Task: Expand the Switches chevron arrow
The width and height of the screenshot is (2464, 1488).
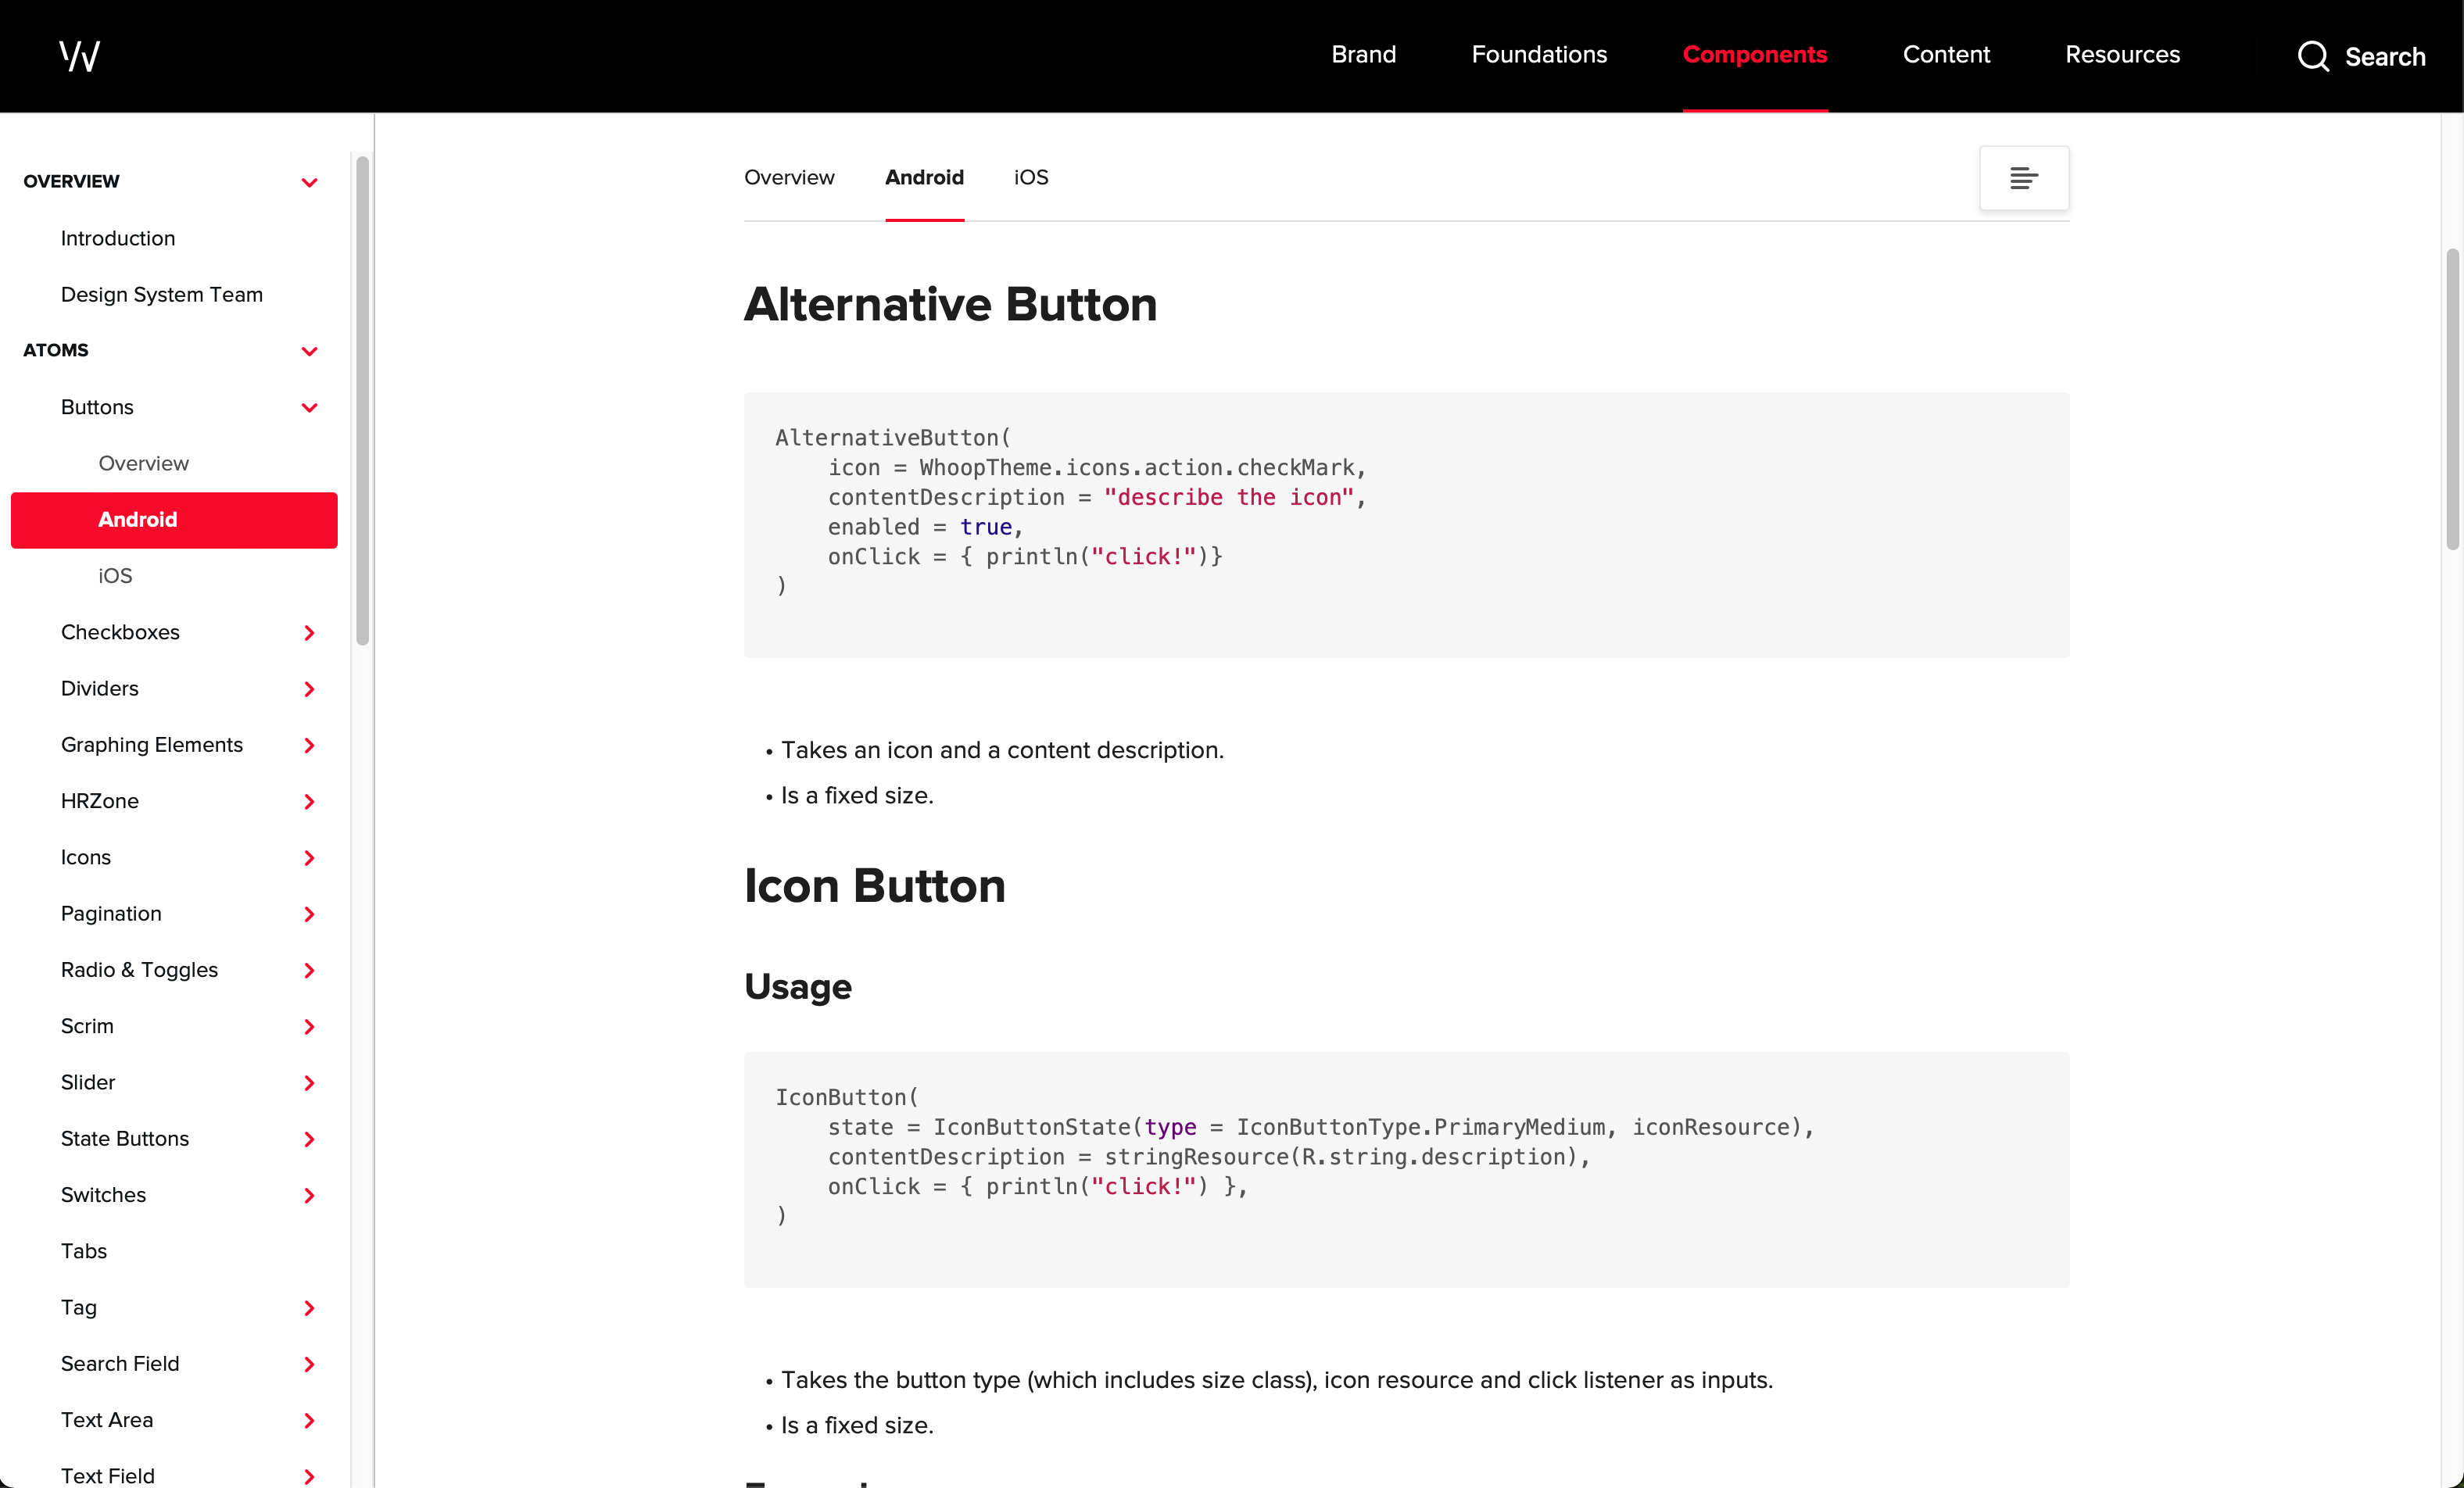Action: 309,1195
